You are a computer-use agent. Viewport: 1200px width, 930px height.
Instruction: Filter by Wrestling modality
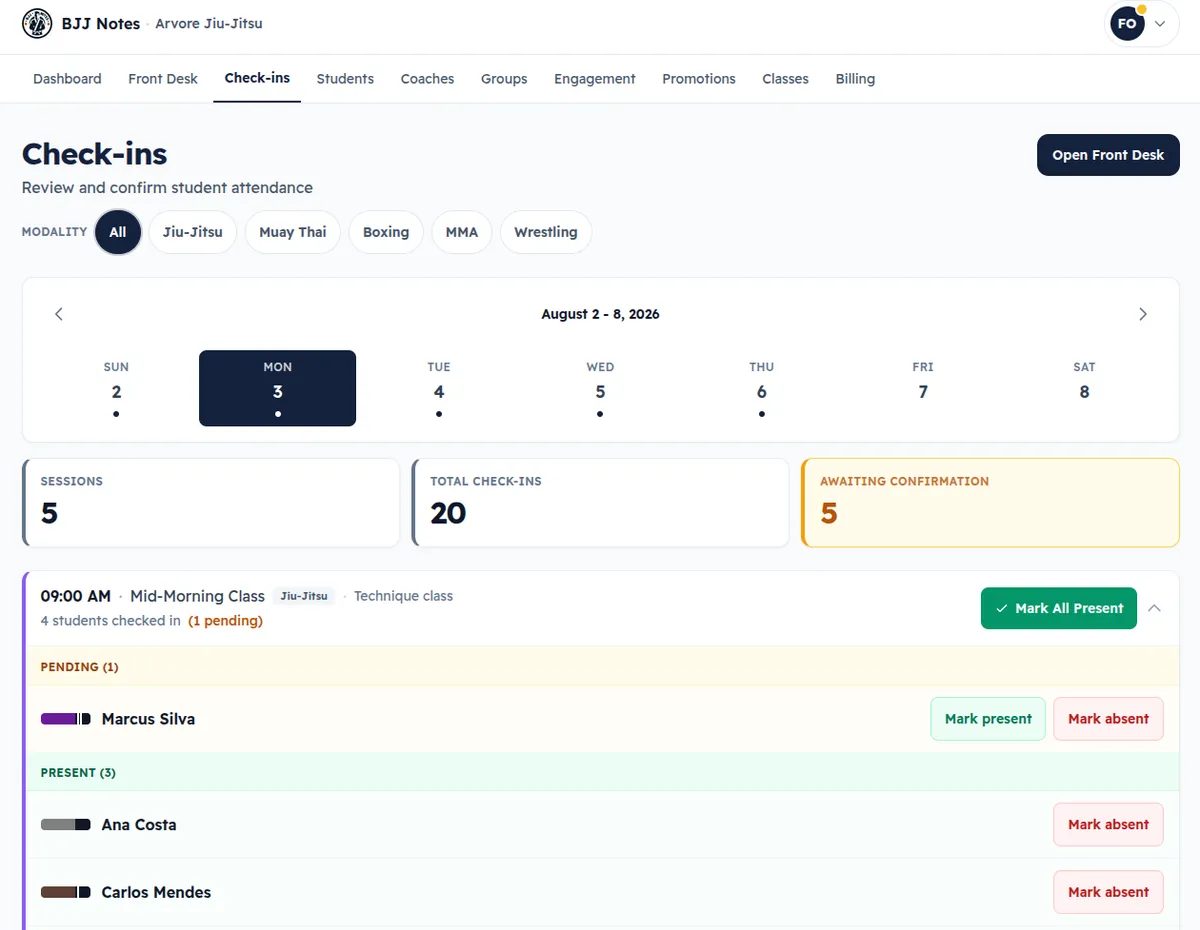[x=546, y=232]
